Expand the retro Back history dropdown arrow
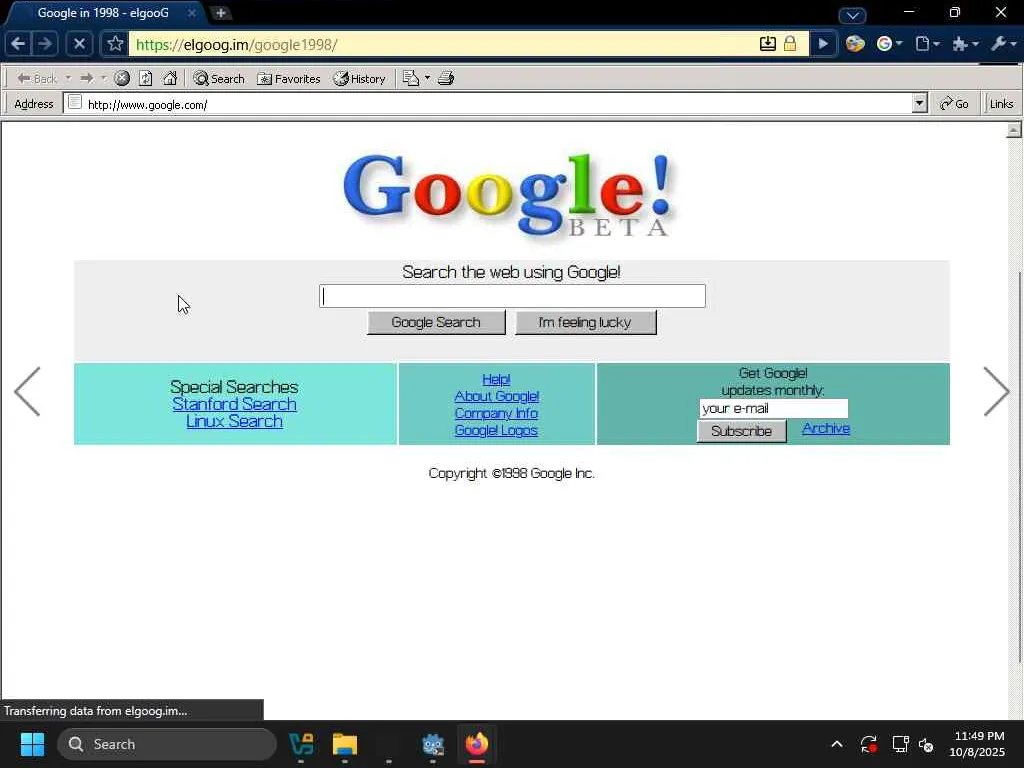This screenshot has height=768, width=1024. [68, 78]
